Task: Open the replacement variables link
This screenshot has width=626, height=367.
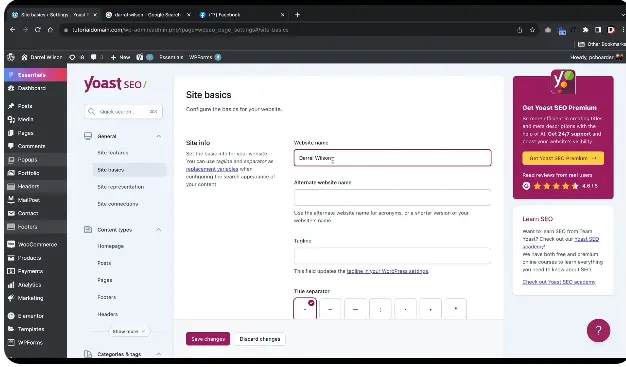Action: click(x=212, y=169)
